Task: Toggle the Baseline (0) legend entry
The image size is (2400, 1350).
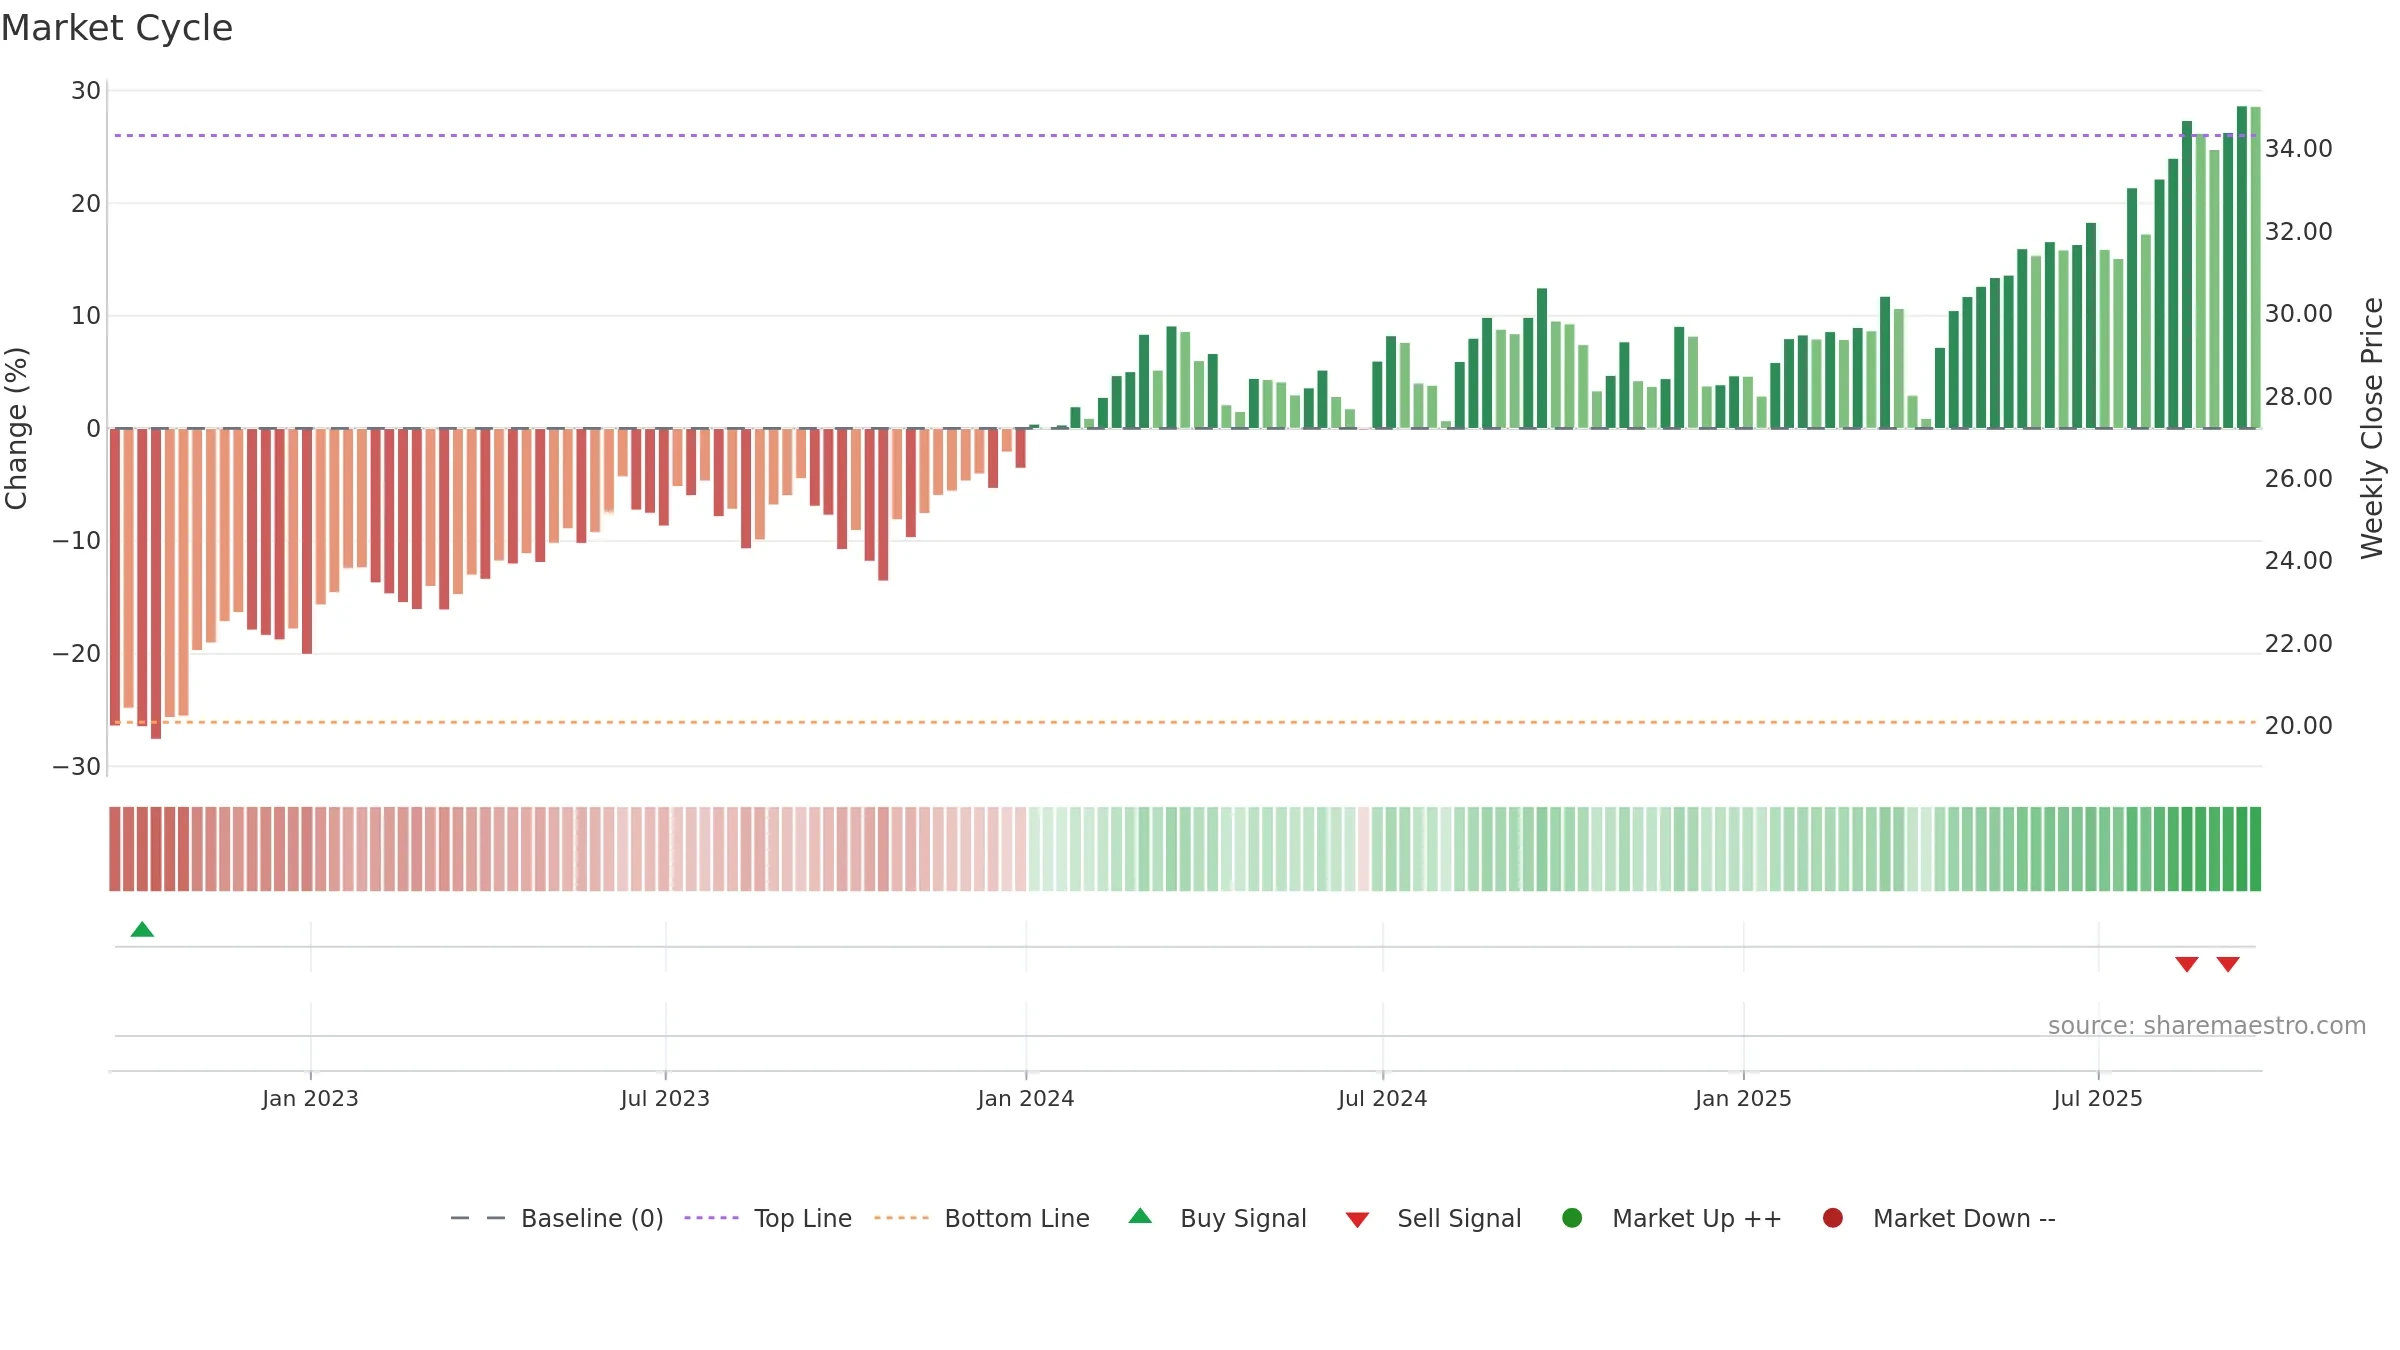Action: [557, 1218]
